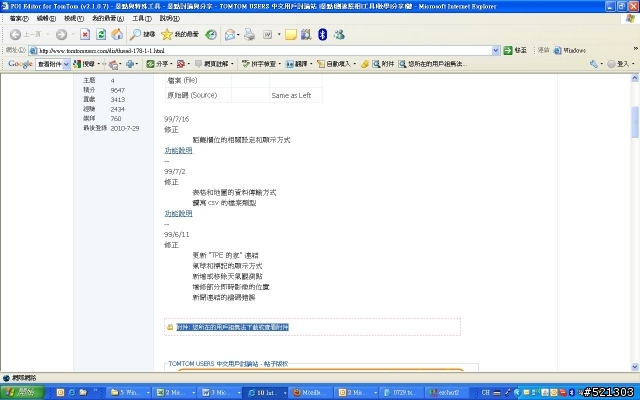This screenshot has height=400, width=640.
Task: Open 功能說明 link under 99/7/2 entry
Action: pos(178,213)
